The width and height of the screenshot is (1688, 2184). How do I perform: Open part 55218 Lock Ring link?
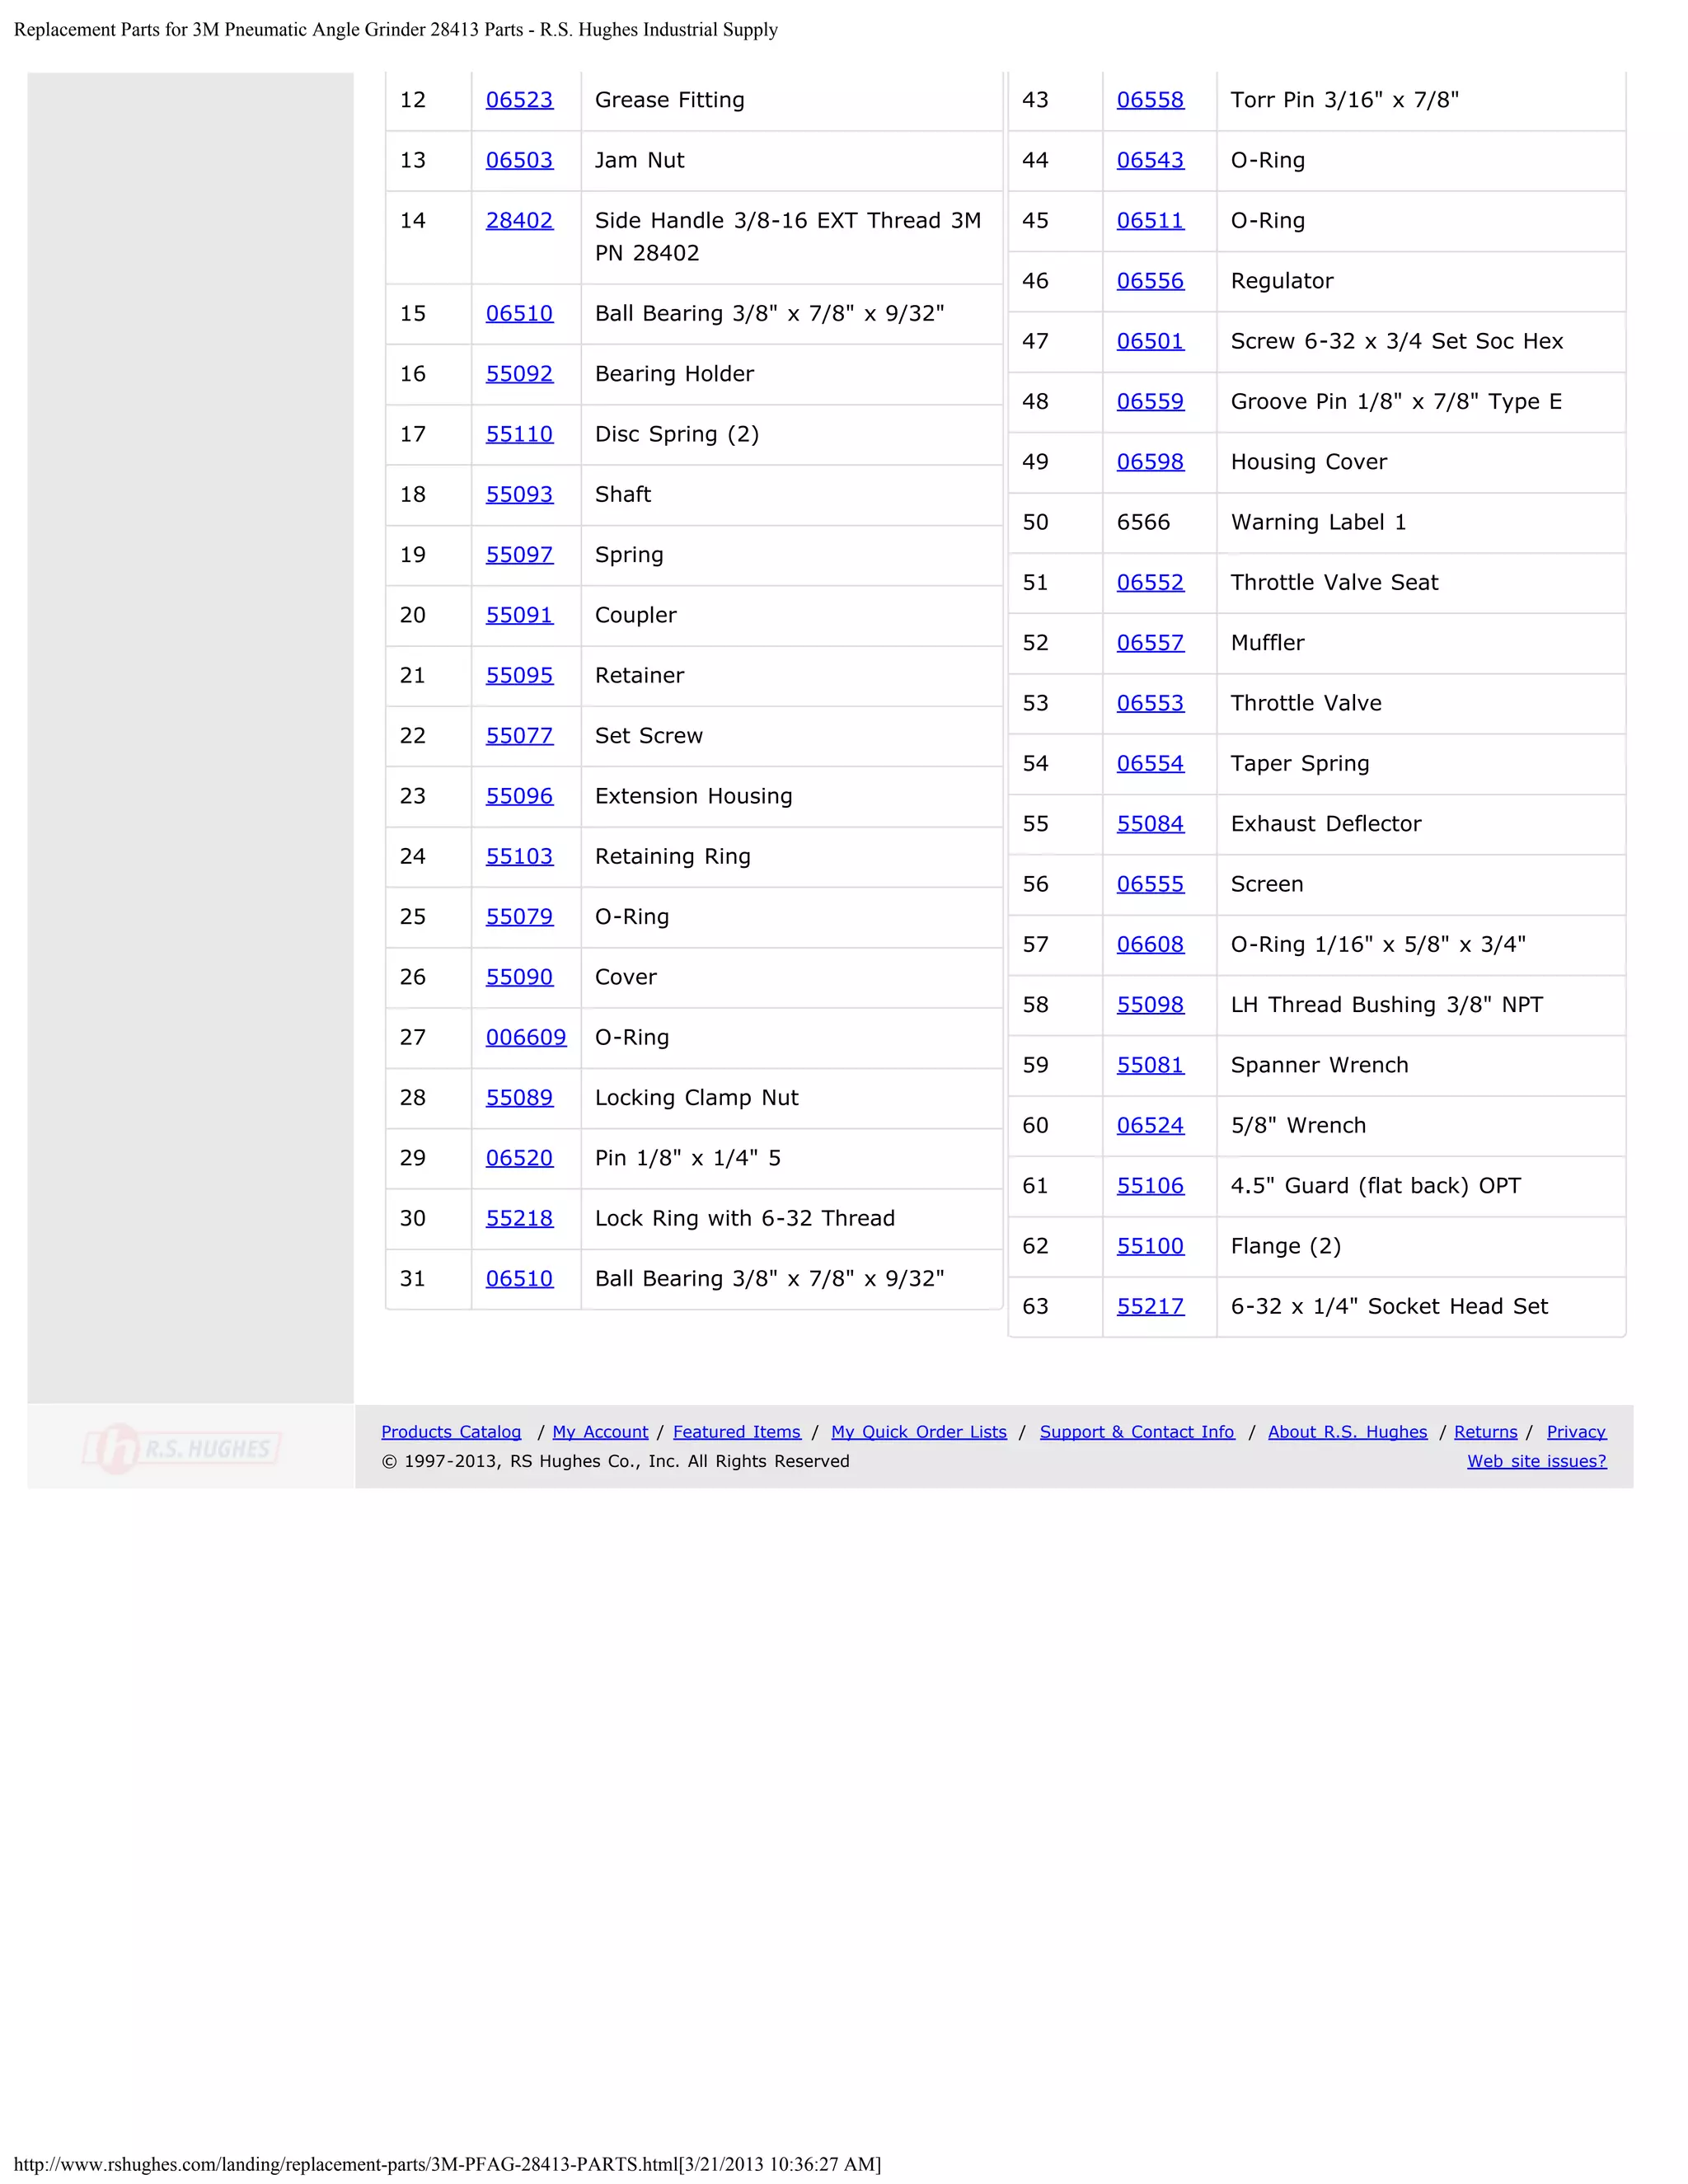click(x=519, y=1218)
